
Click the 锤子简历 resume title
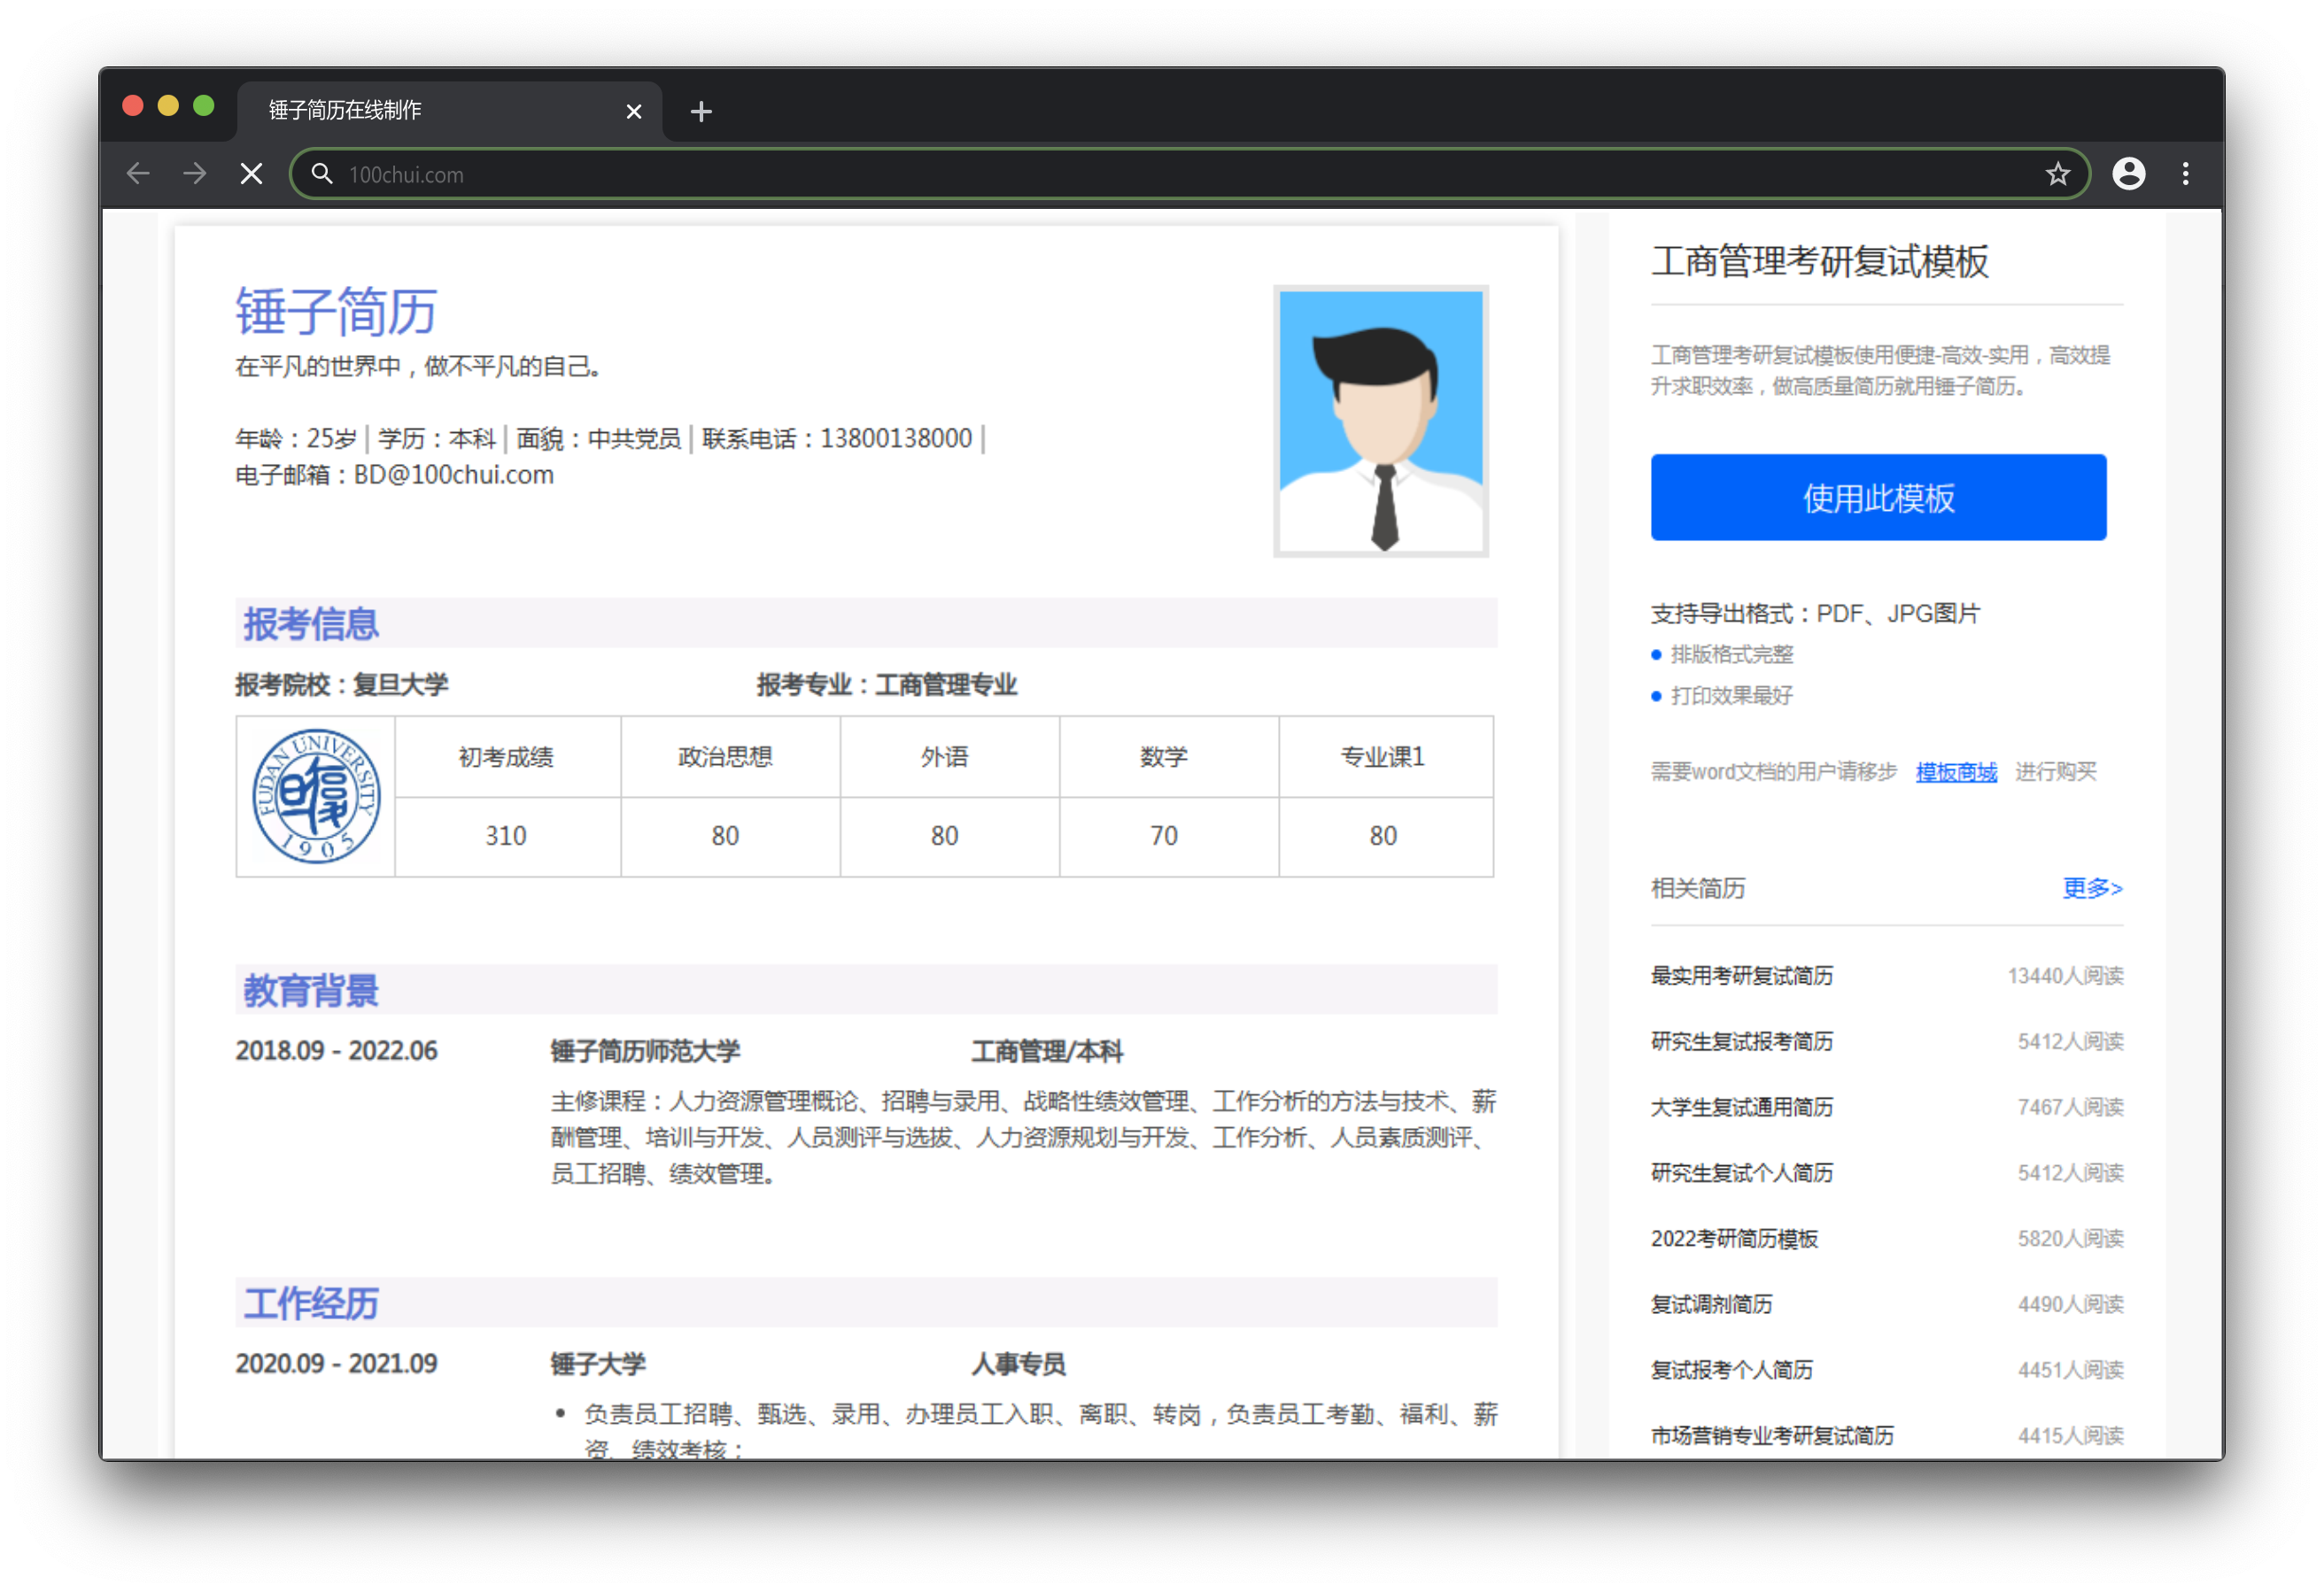pyautogui.click(x=336, y=311)
